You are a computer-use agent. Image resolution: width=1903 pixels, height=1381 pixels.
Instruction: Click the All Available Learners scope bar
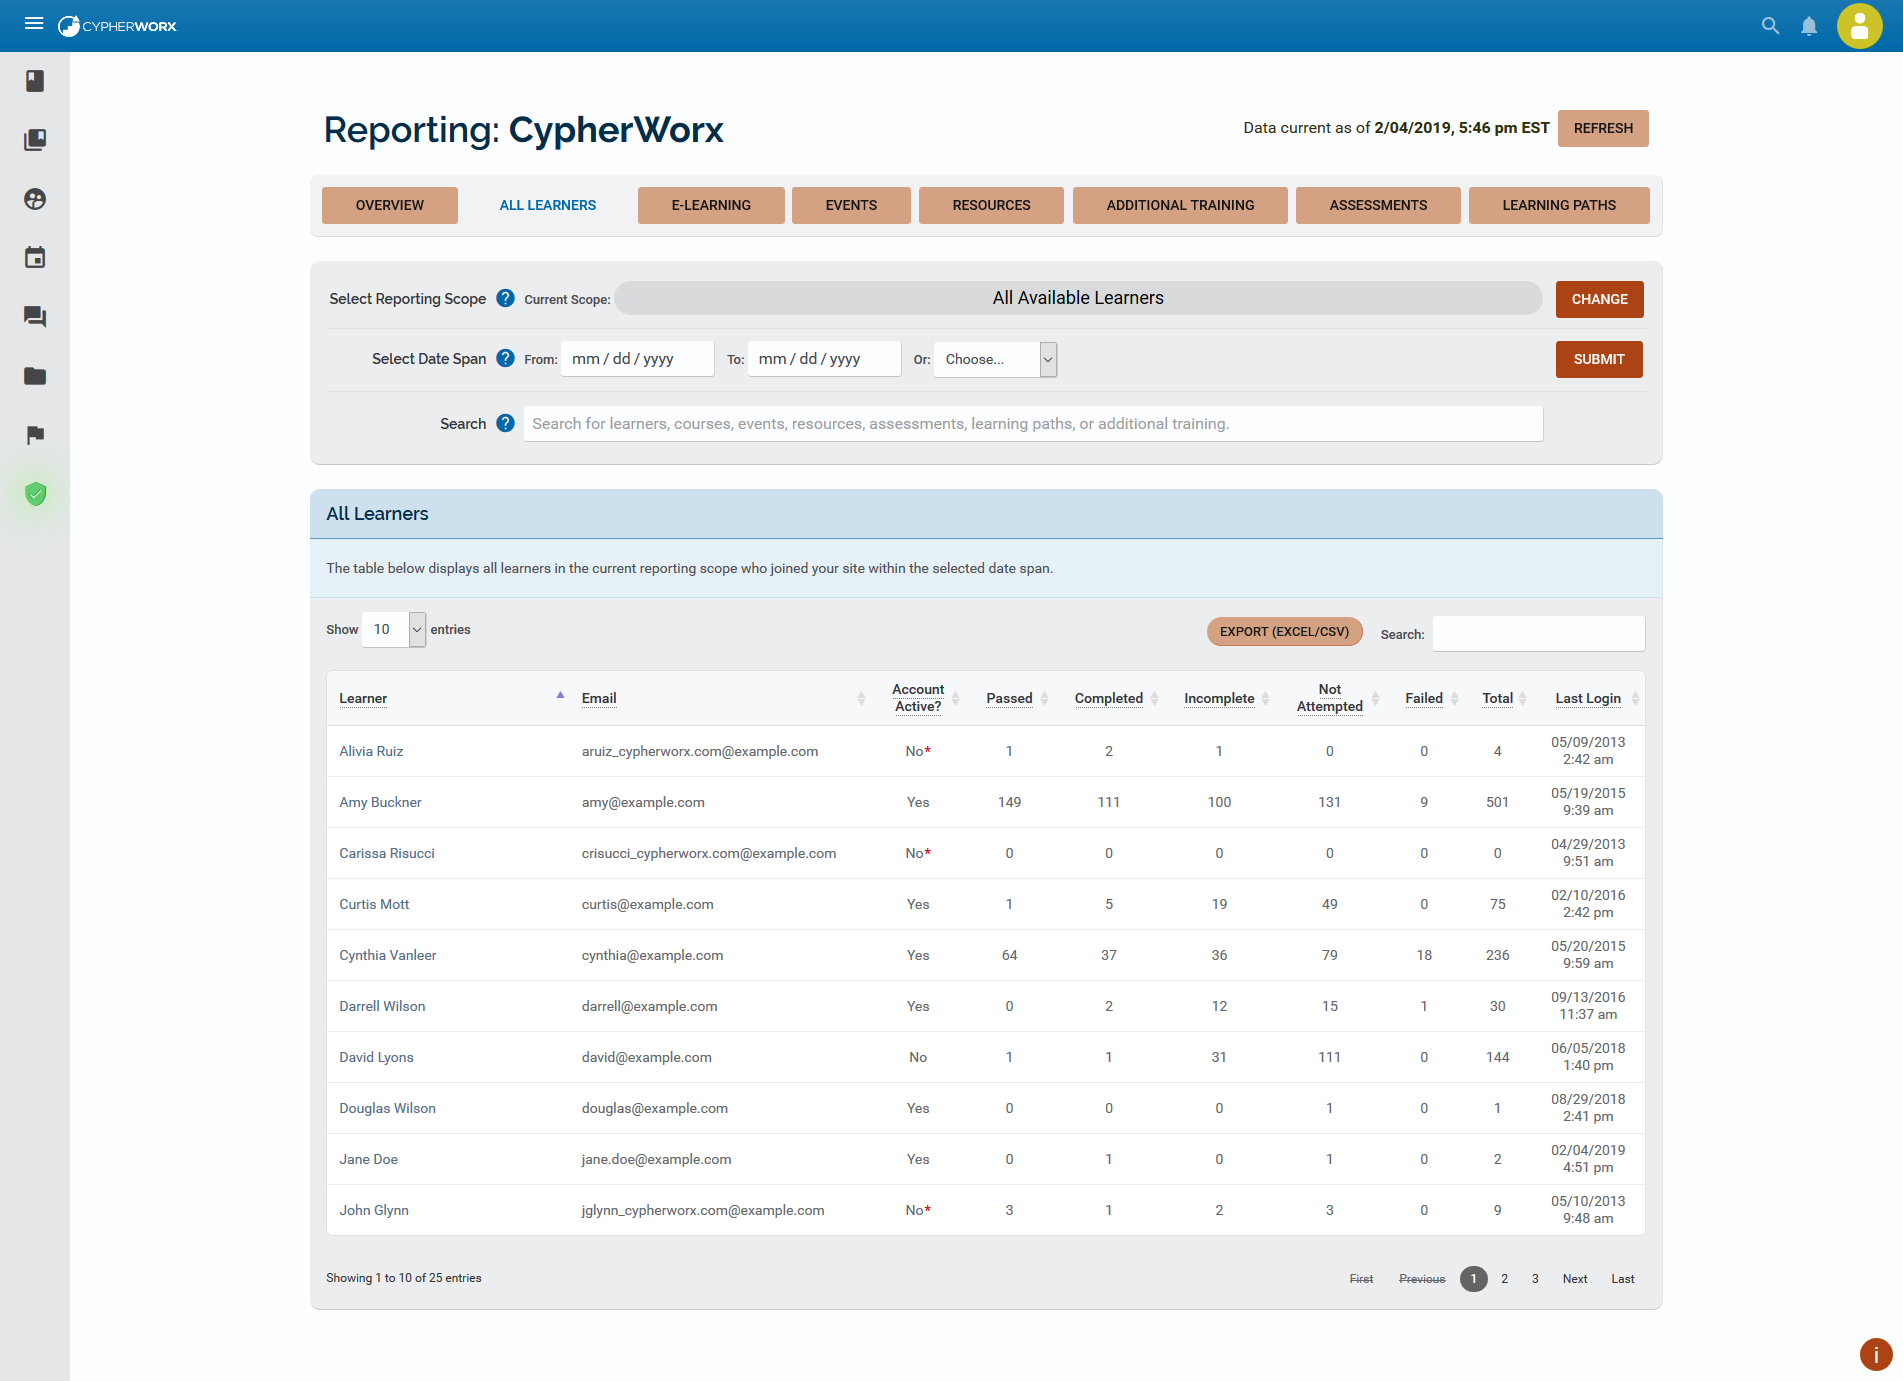click(1078, 298)
